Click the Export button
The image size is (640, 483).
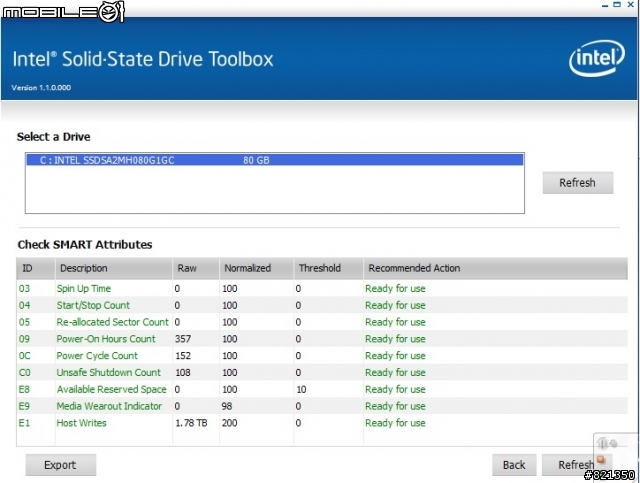pos(60,465)
